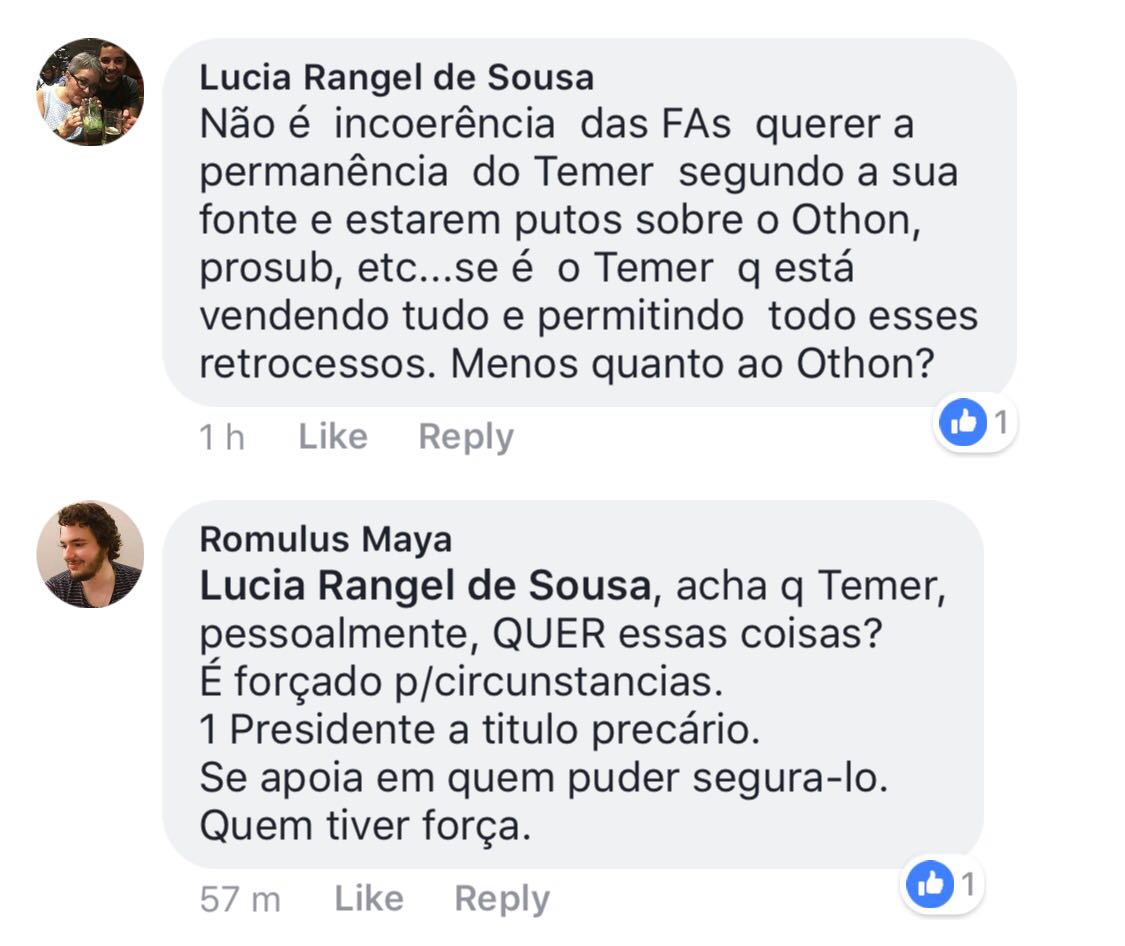1125x946 pixels.
Task: Reply to Lucia Rangel de Sousa's comment
Action: (466, 437)
